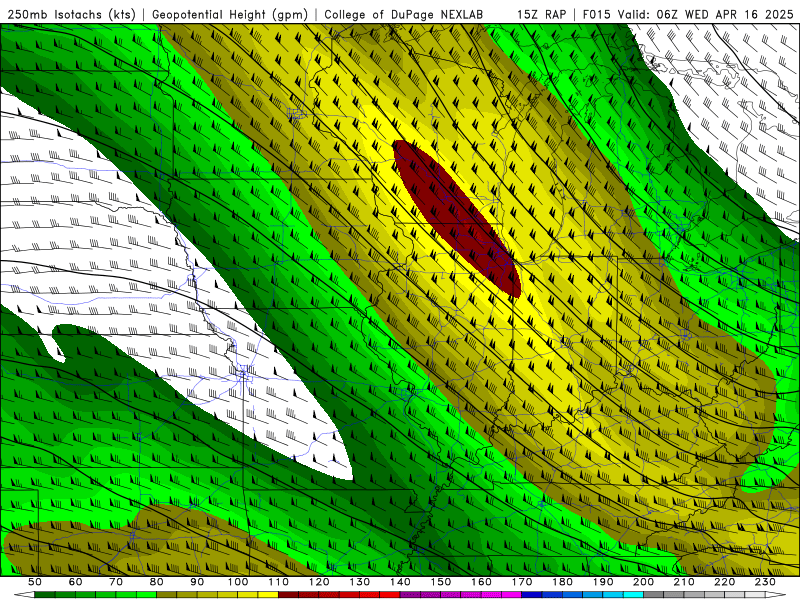The image size is (800, 600).
Task: Click the 180 label on the color scale
Action: pyautogui.click(x=562, y=582)
